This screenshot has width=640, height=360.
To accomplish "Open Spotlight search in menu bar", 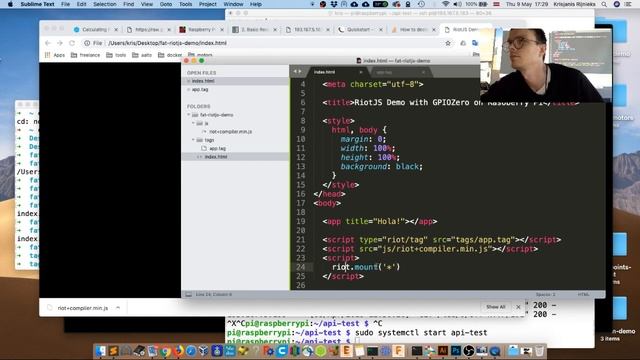I will coord(604,4).
